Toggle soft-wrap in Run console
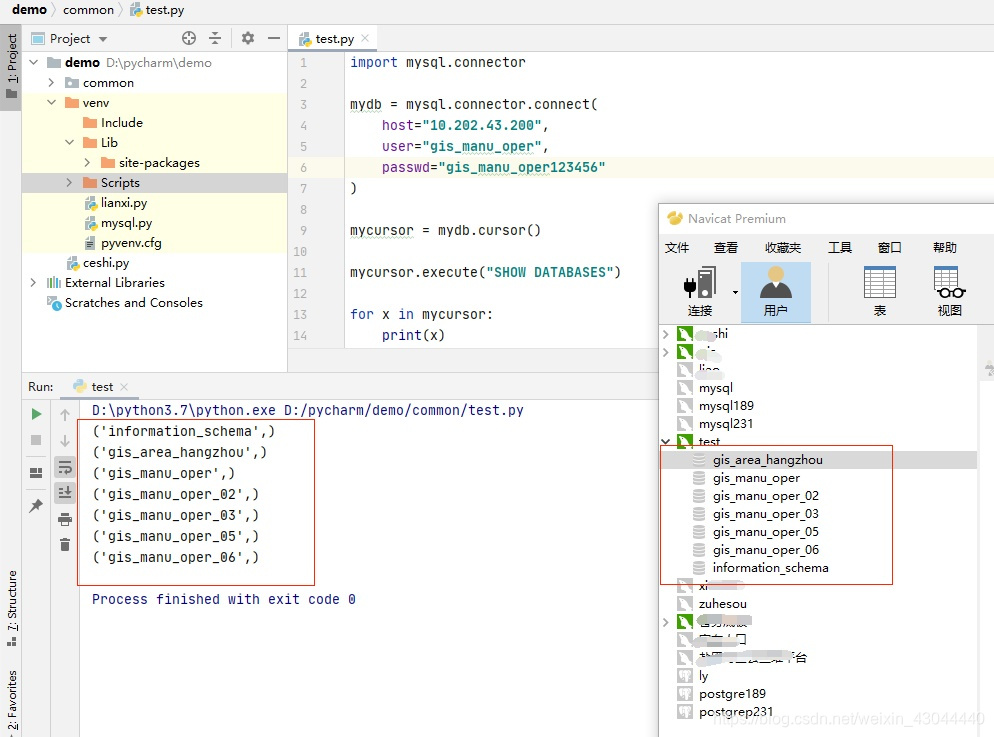The width and height of the screenshot is (994, 737). click(x=65, y=468)
